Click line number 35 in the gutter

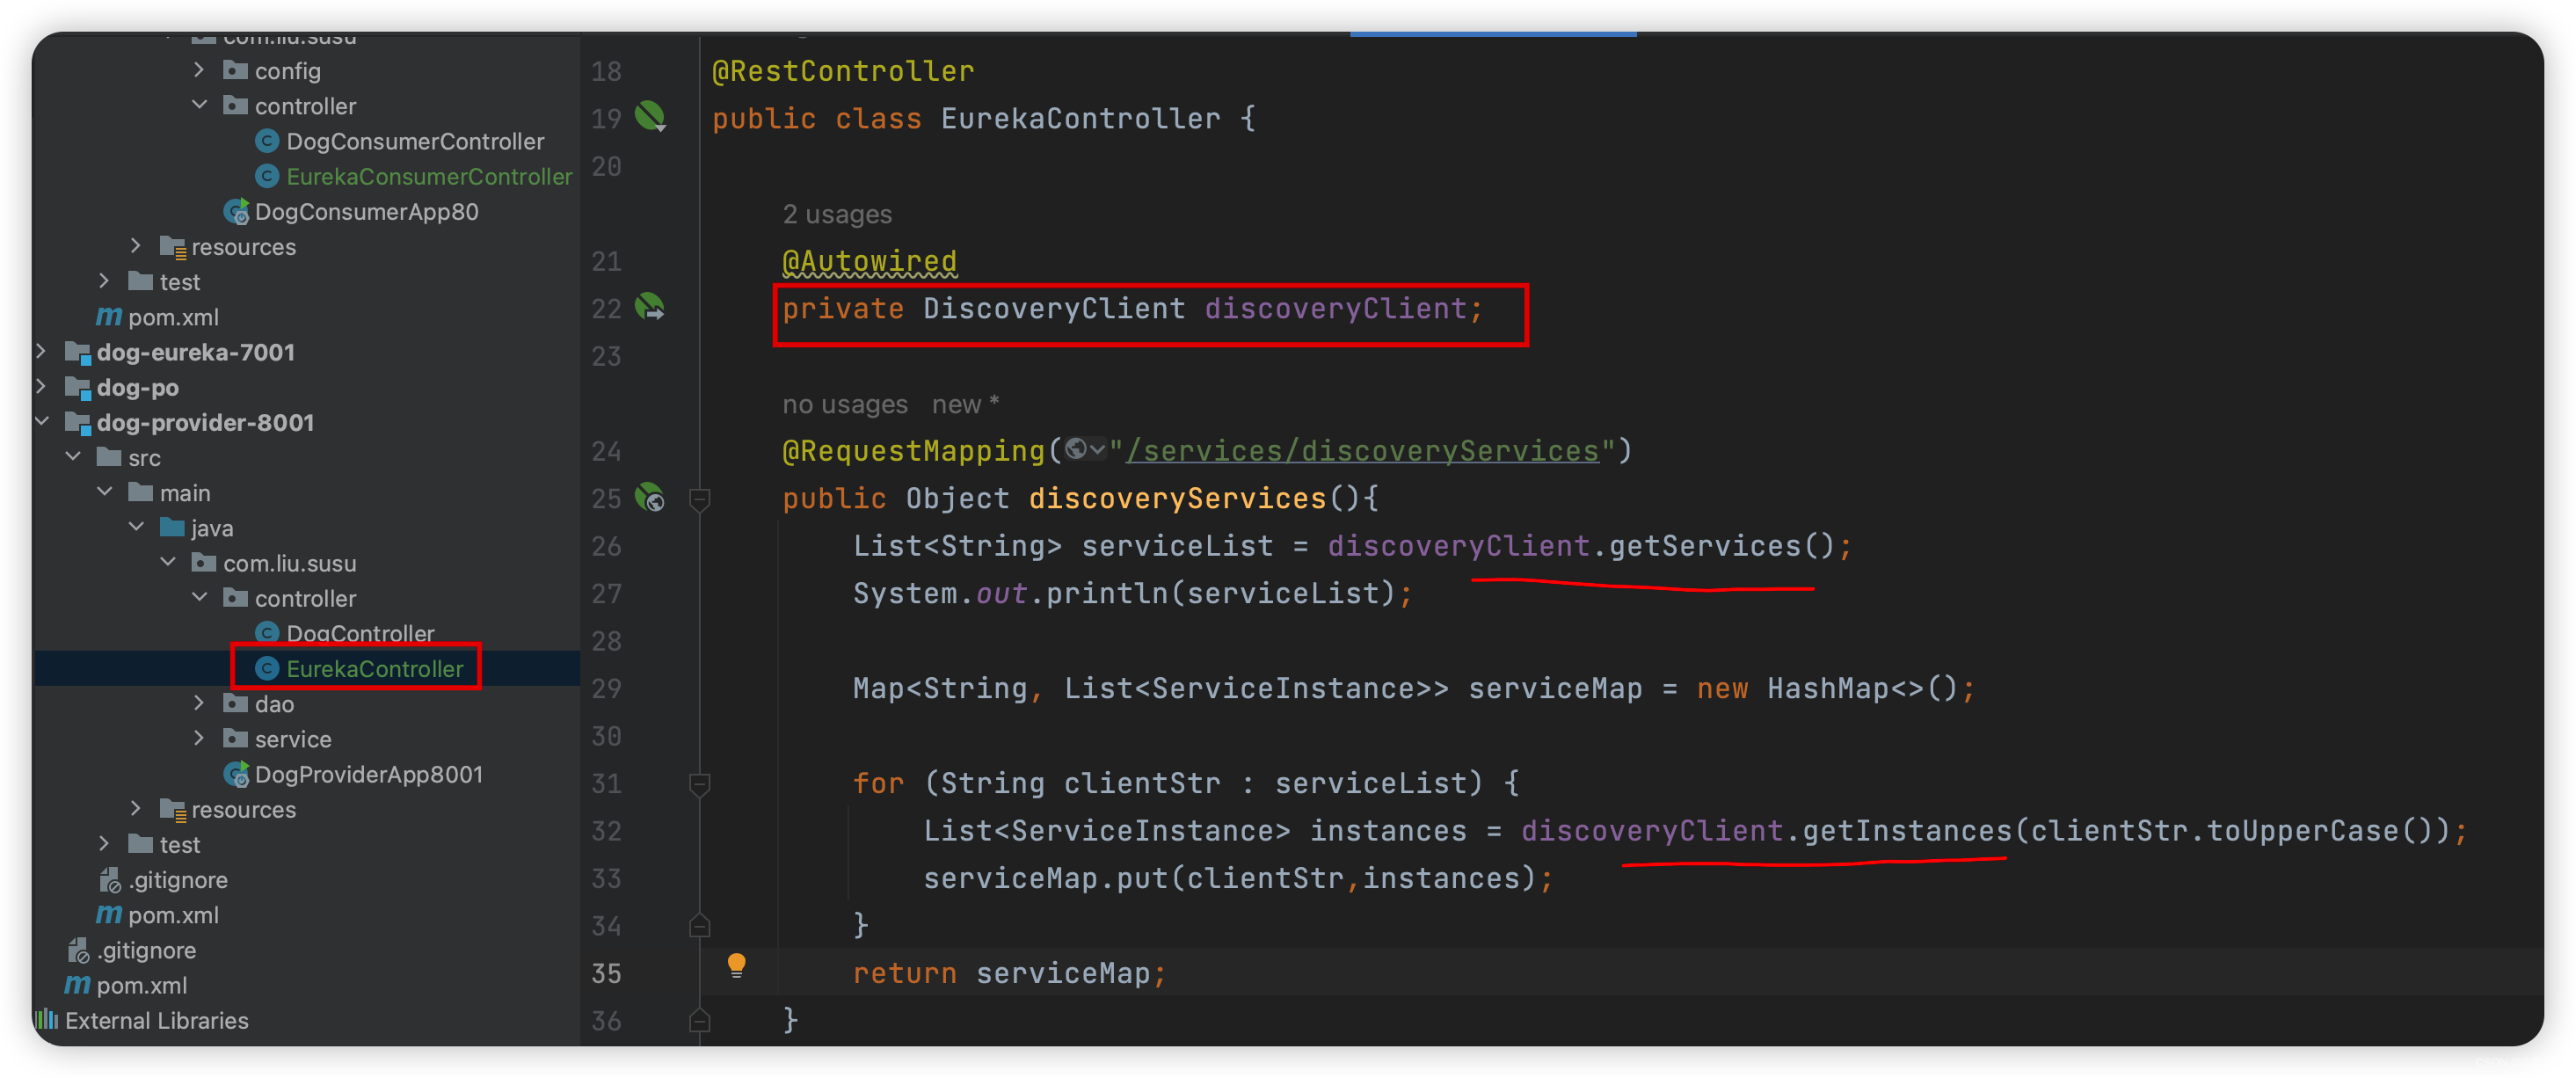point(606,973)
